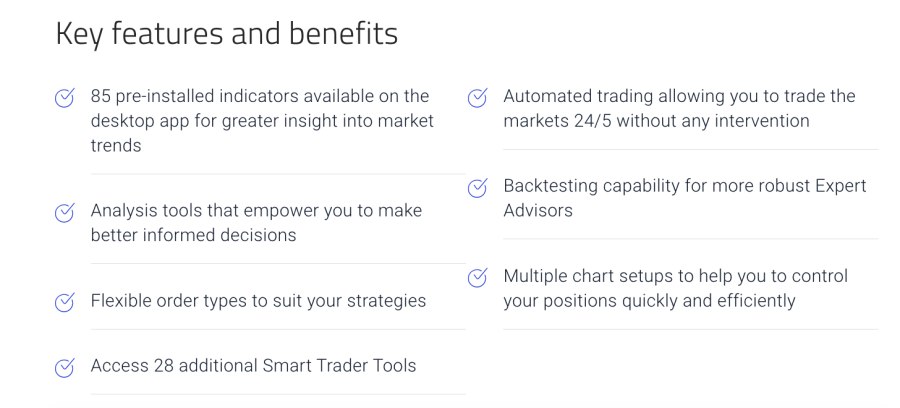The image size is (900, 408).
Task: Click checkmark icon next to Backtesting capability
Action: point(477,187)
